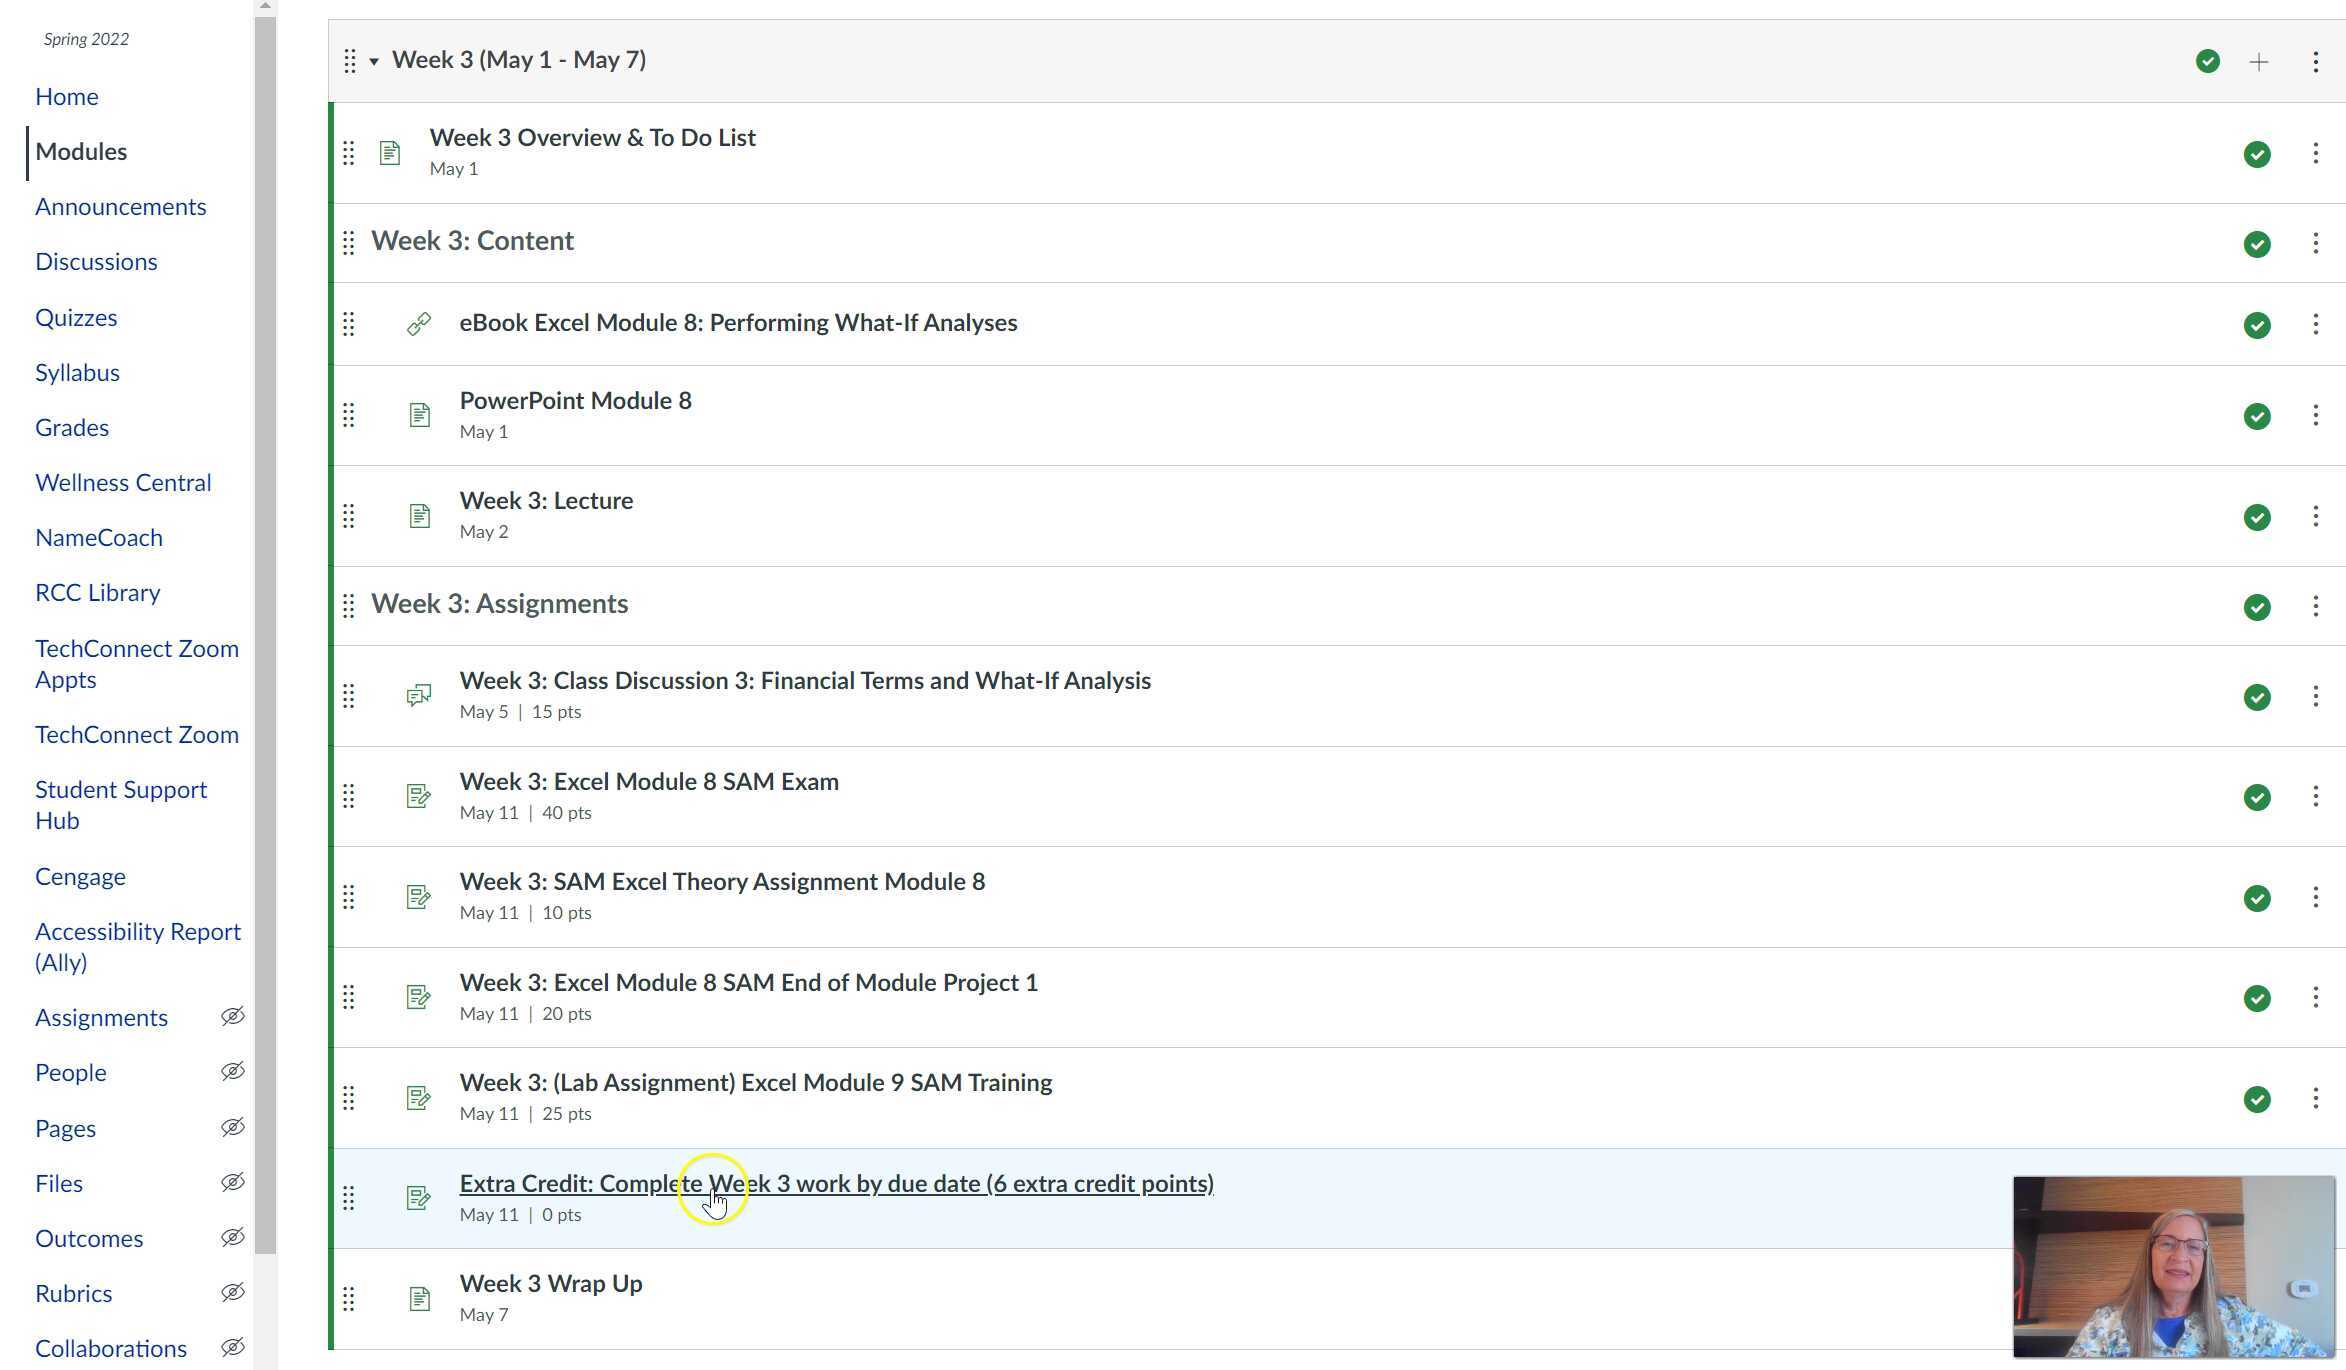Open the options dropdown for Lab Assignment Module 9
2346x1370 pixels.
click(2315, 1099)
